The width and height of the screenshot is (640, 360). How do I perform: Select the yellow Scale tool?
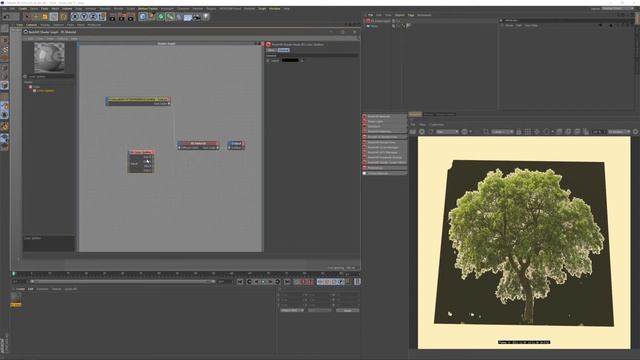pyautogui.click(x=44, y=17)
